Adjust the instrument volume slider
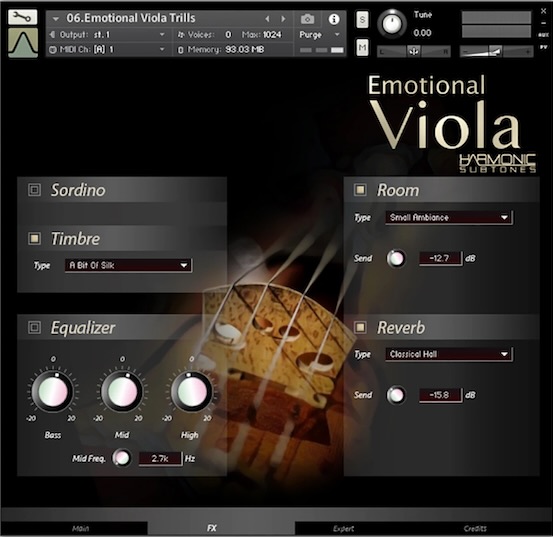The image size is (553, 537). tap(496, 52)
